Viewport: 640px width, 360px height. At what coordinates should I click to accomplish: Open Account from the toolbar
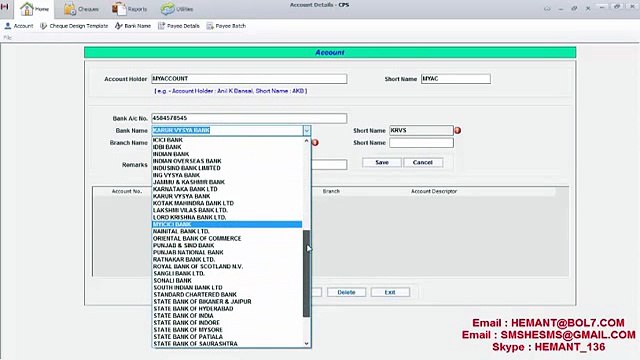point(19,26)
